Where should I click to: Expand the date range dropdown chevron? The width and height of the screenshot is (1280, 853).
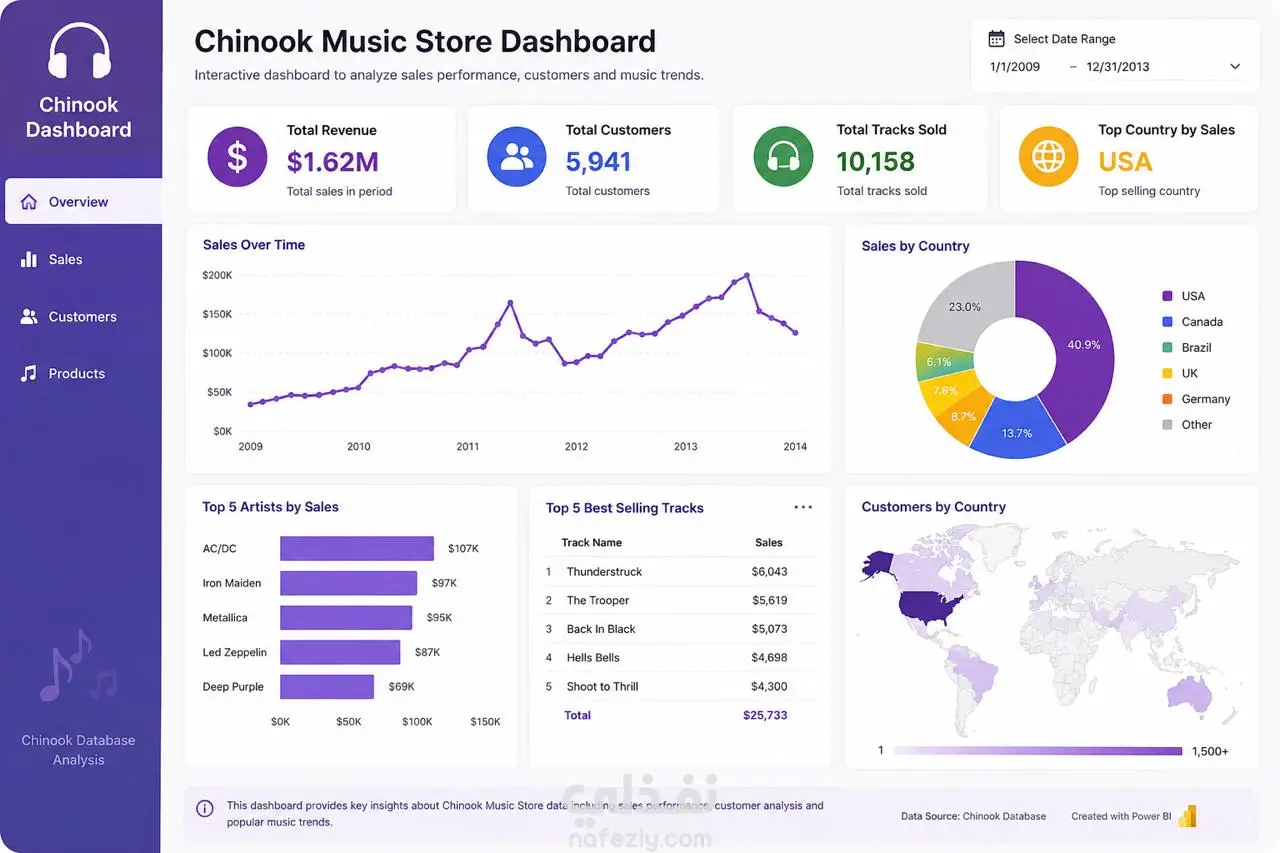[x=1235, y=67]
